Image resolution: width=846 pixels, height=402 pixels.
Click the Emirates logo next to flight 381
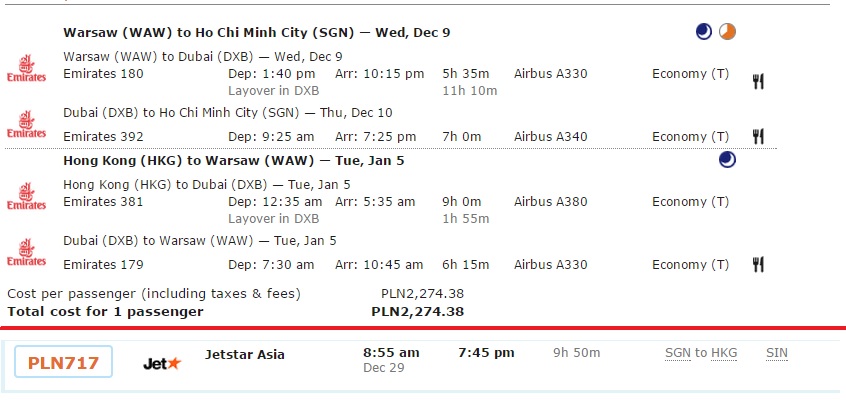coord(26,196)
